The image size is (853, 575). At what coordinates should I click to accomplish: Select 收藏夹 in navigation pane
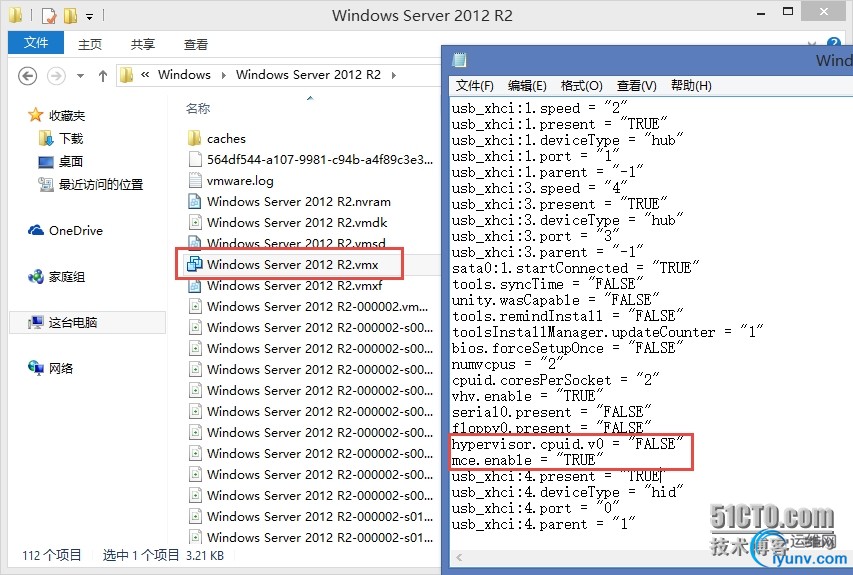(66, 115)
